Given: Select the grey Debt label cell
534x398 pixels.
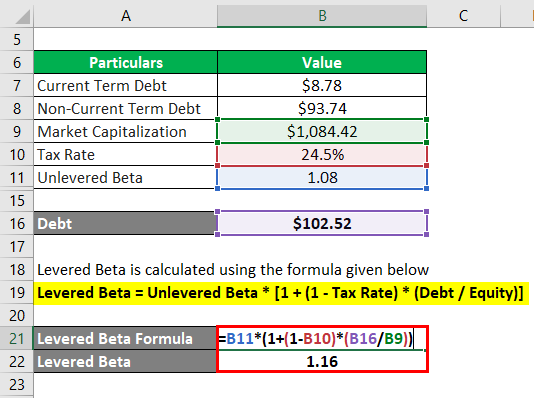Looking at the screenshot, I should 125,224.
